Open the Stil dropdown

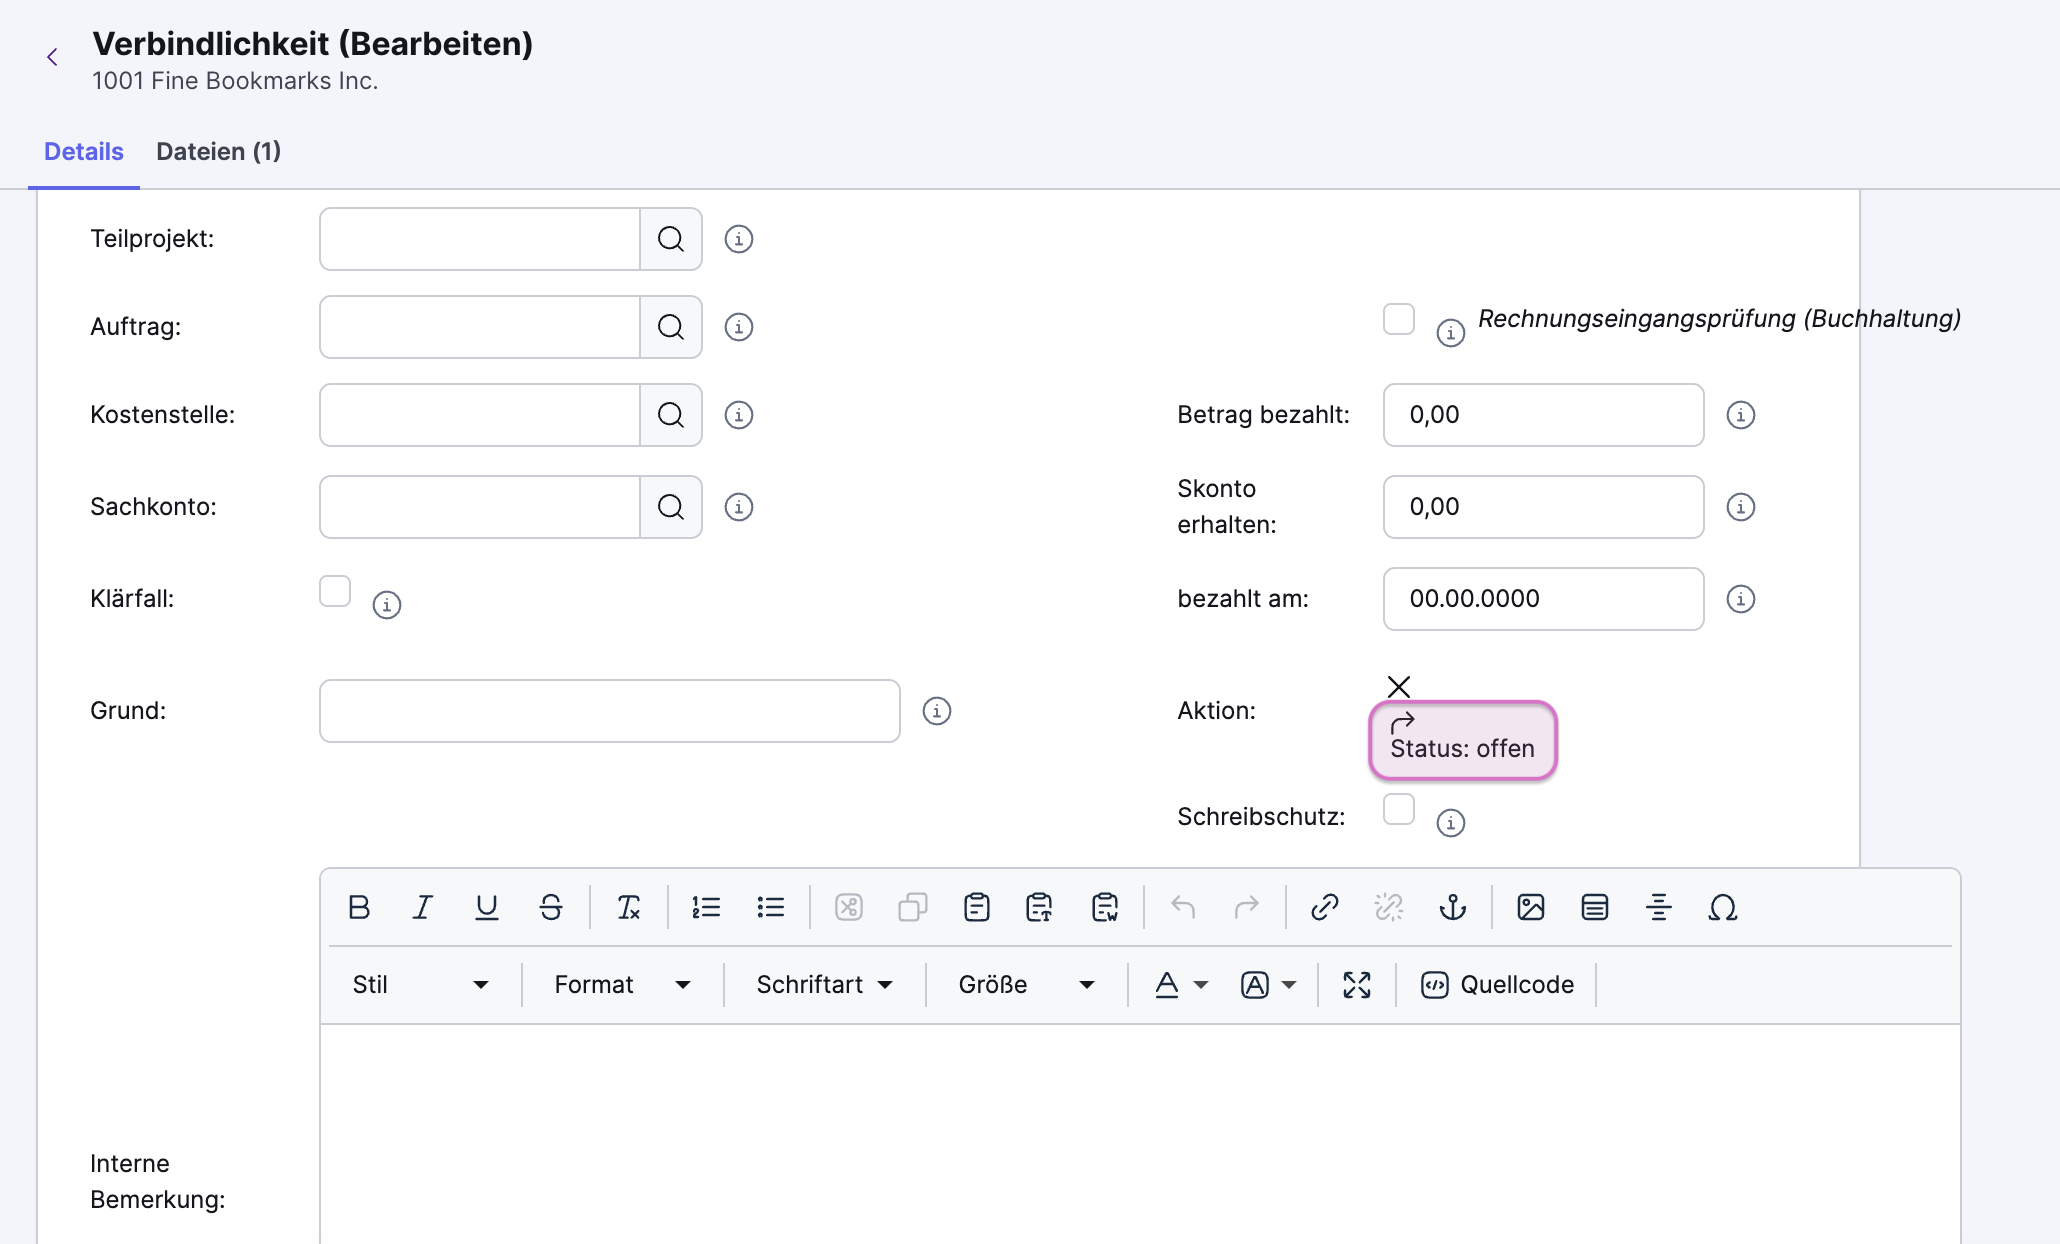point(421,985)
